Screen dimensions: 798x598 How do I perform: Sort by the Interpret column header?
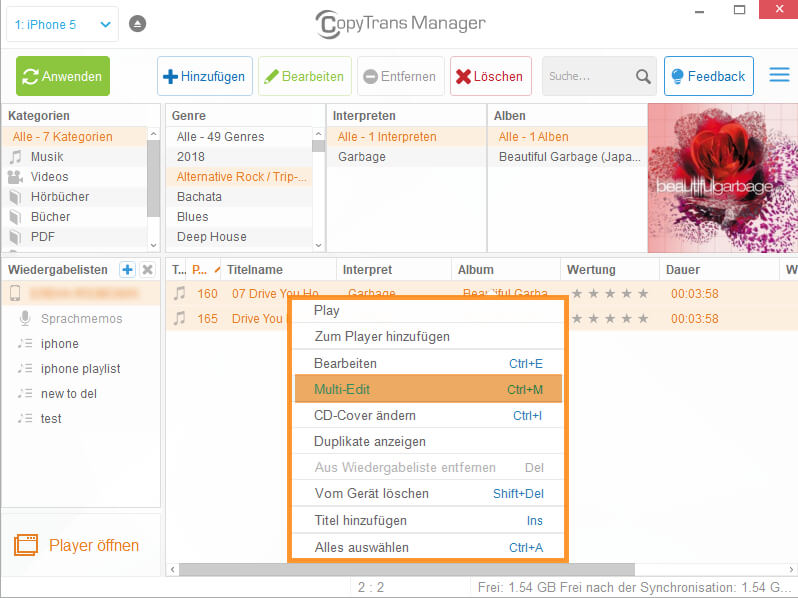pos(393,270)
